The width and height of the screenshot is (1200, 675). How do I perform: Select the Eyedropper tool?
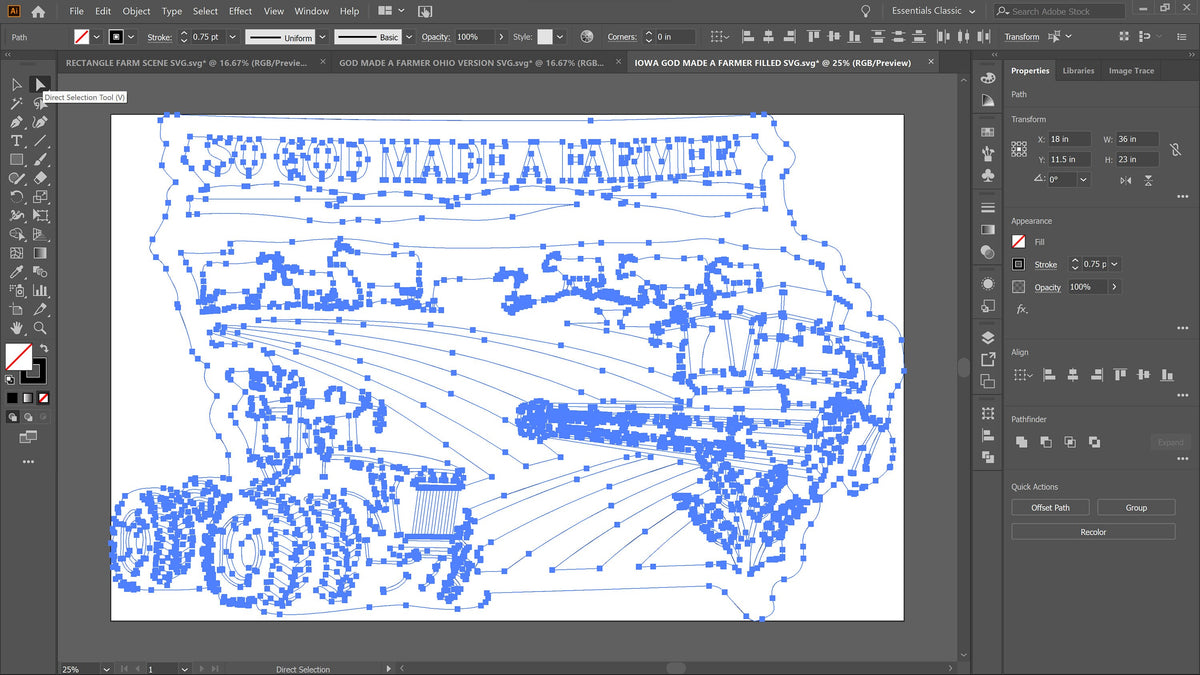[17, 272]
